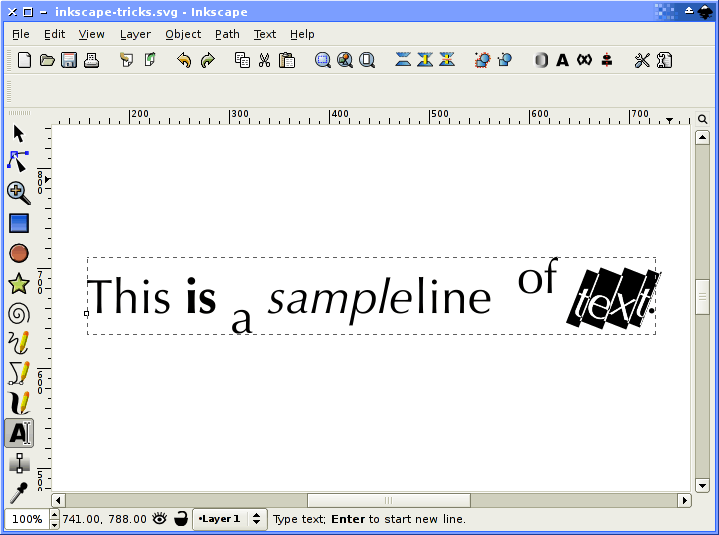Click vertical scrollbar up arrow

(702, 138)
